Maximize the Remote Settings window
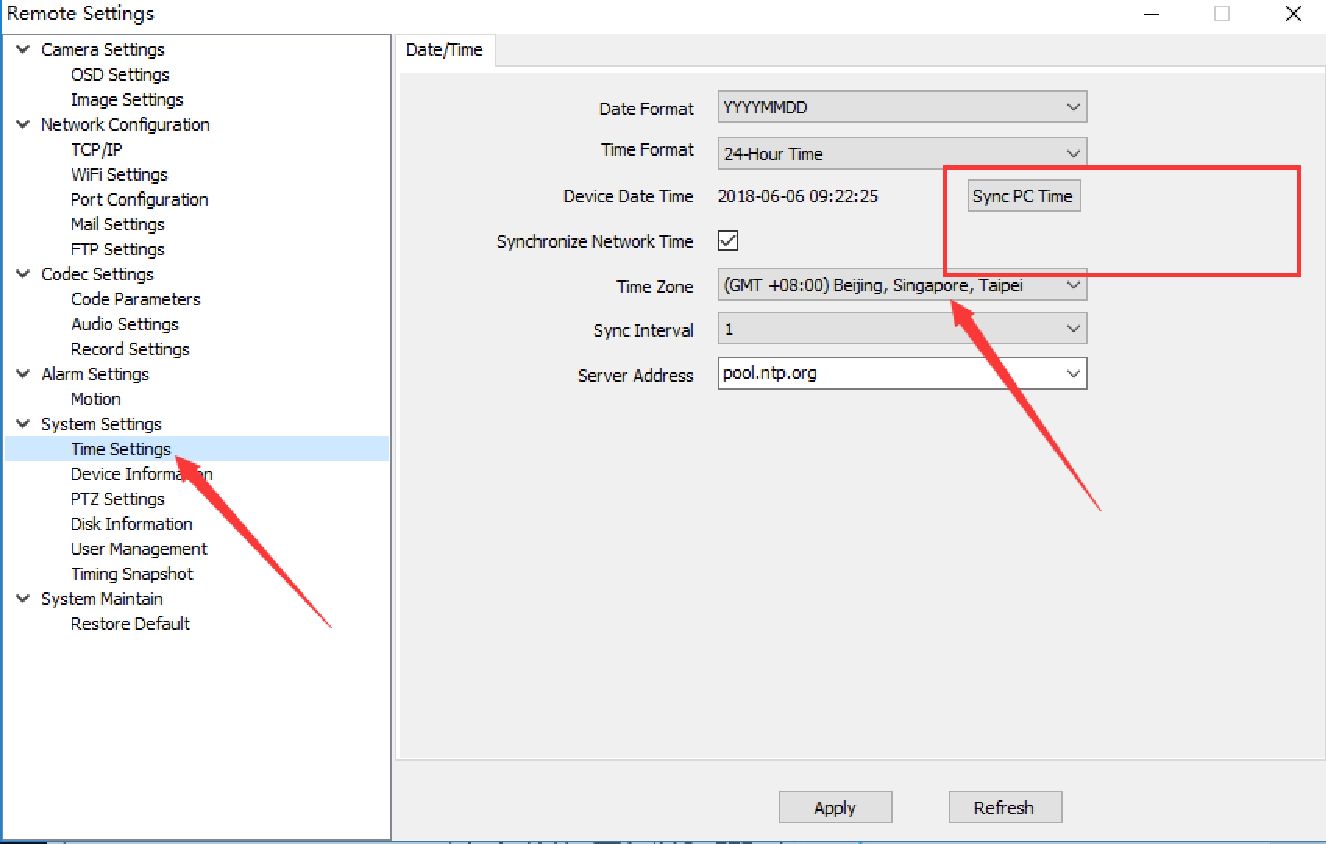Screen dimensions: 1326x844 (x=1222, y=14)
